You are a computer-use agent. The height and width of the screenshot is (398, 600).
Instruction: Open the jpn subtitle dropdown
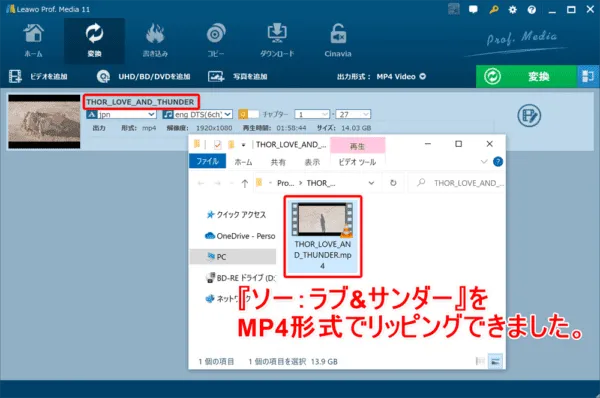click(x=121, y=114)
